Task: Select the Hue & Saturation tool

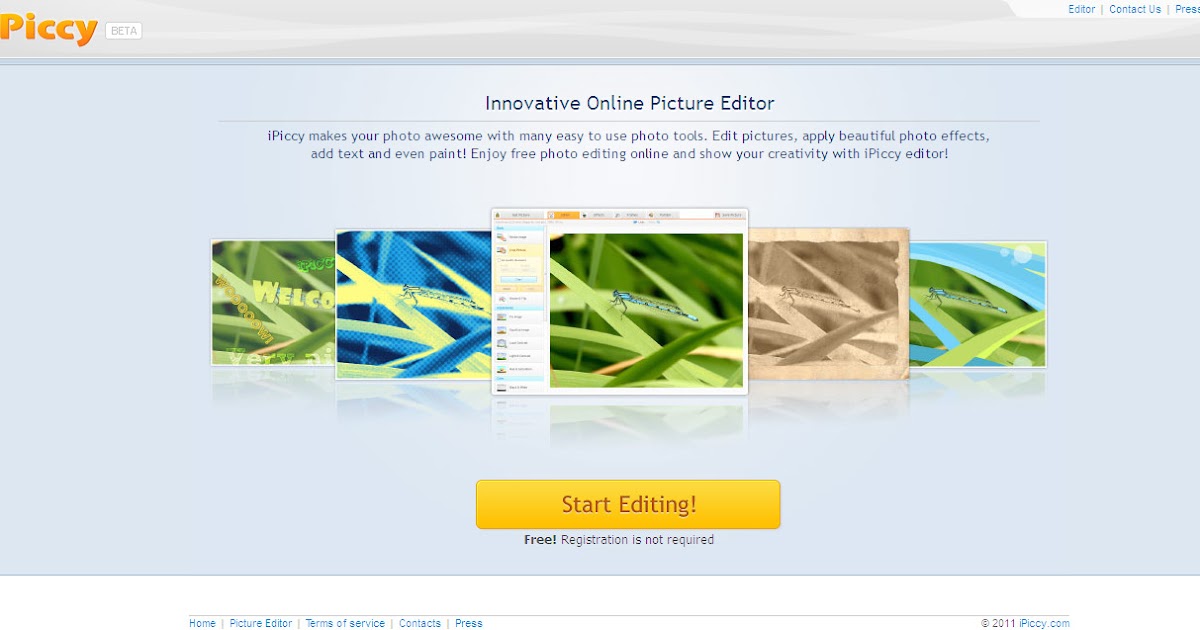Action: [517, 368]
